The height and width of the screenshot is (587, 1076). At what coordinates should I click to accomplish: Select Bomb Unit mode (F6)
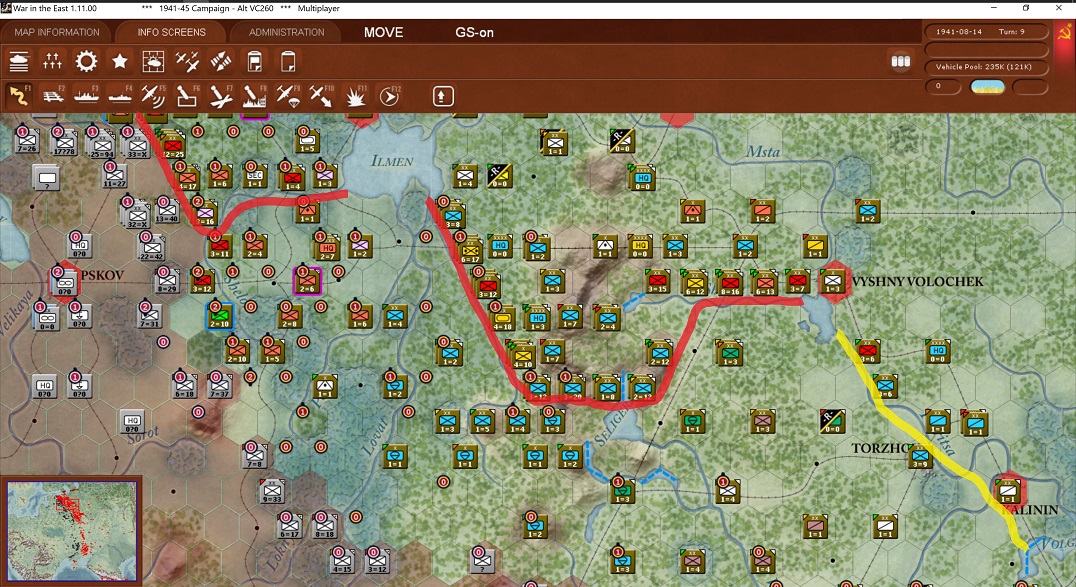coord(186,96)
